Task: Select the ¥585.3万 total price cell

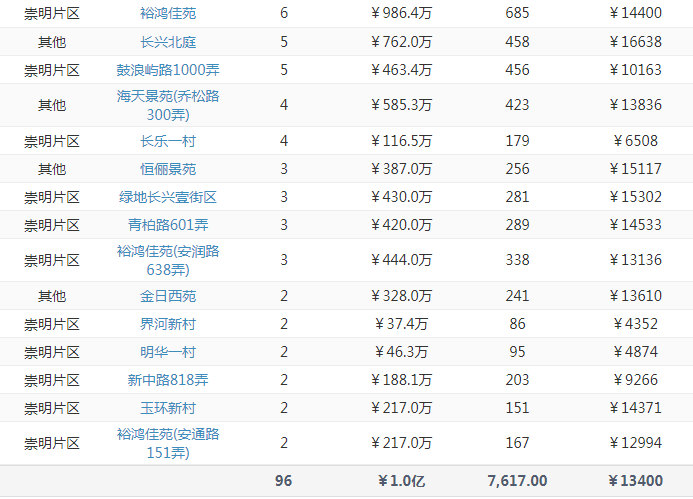Action: pyautogui.click(x=401, y=105)
